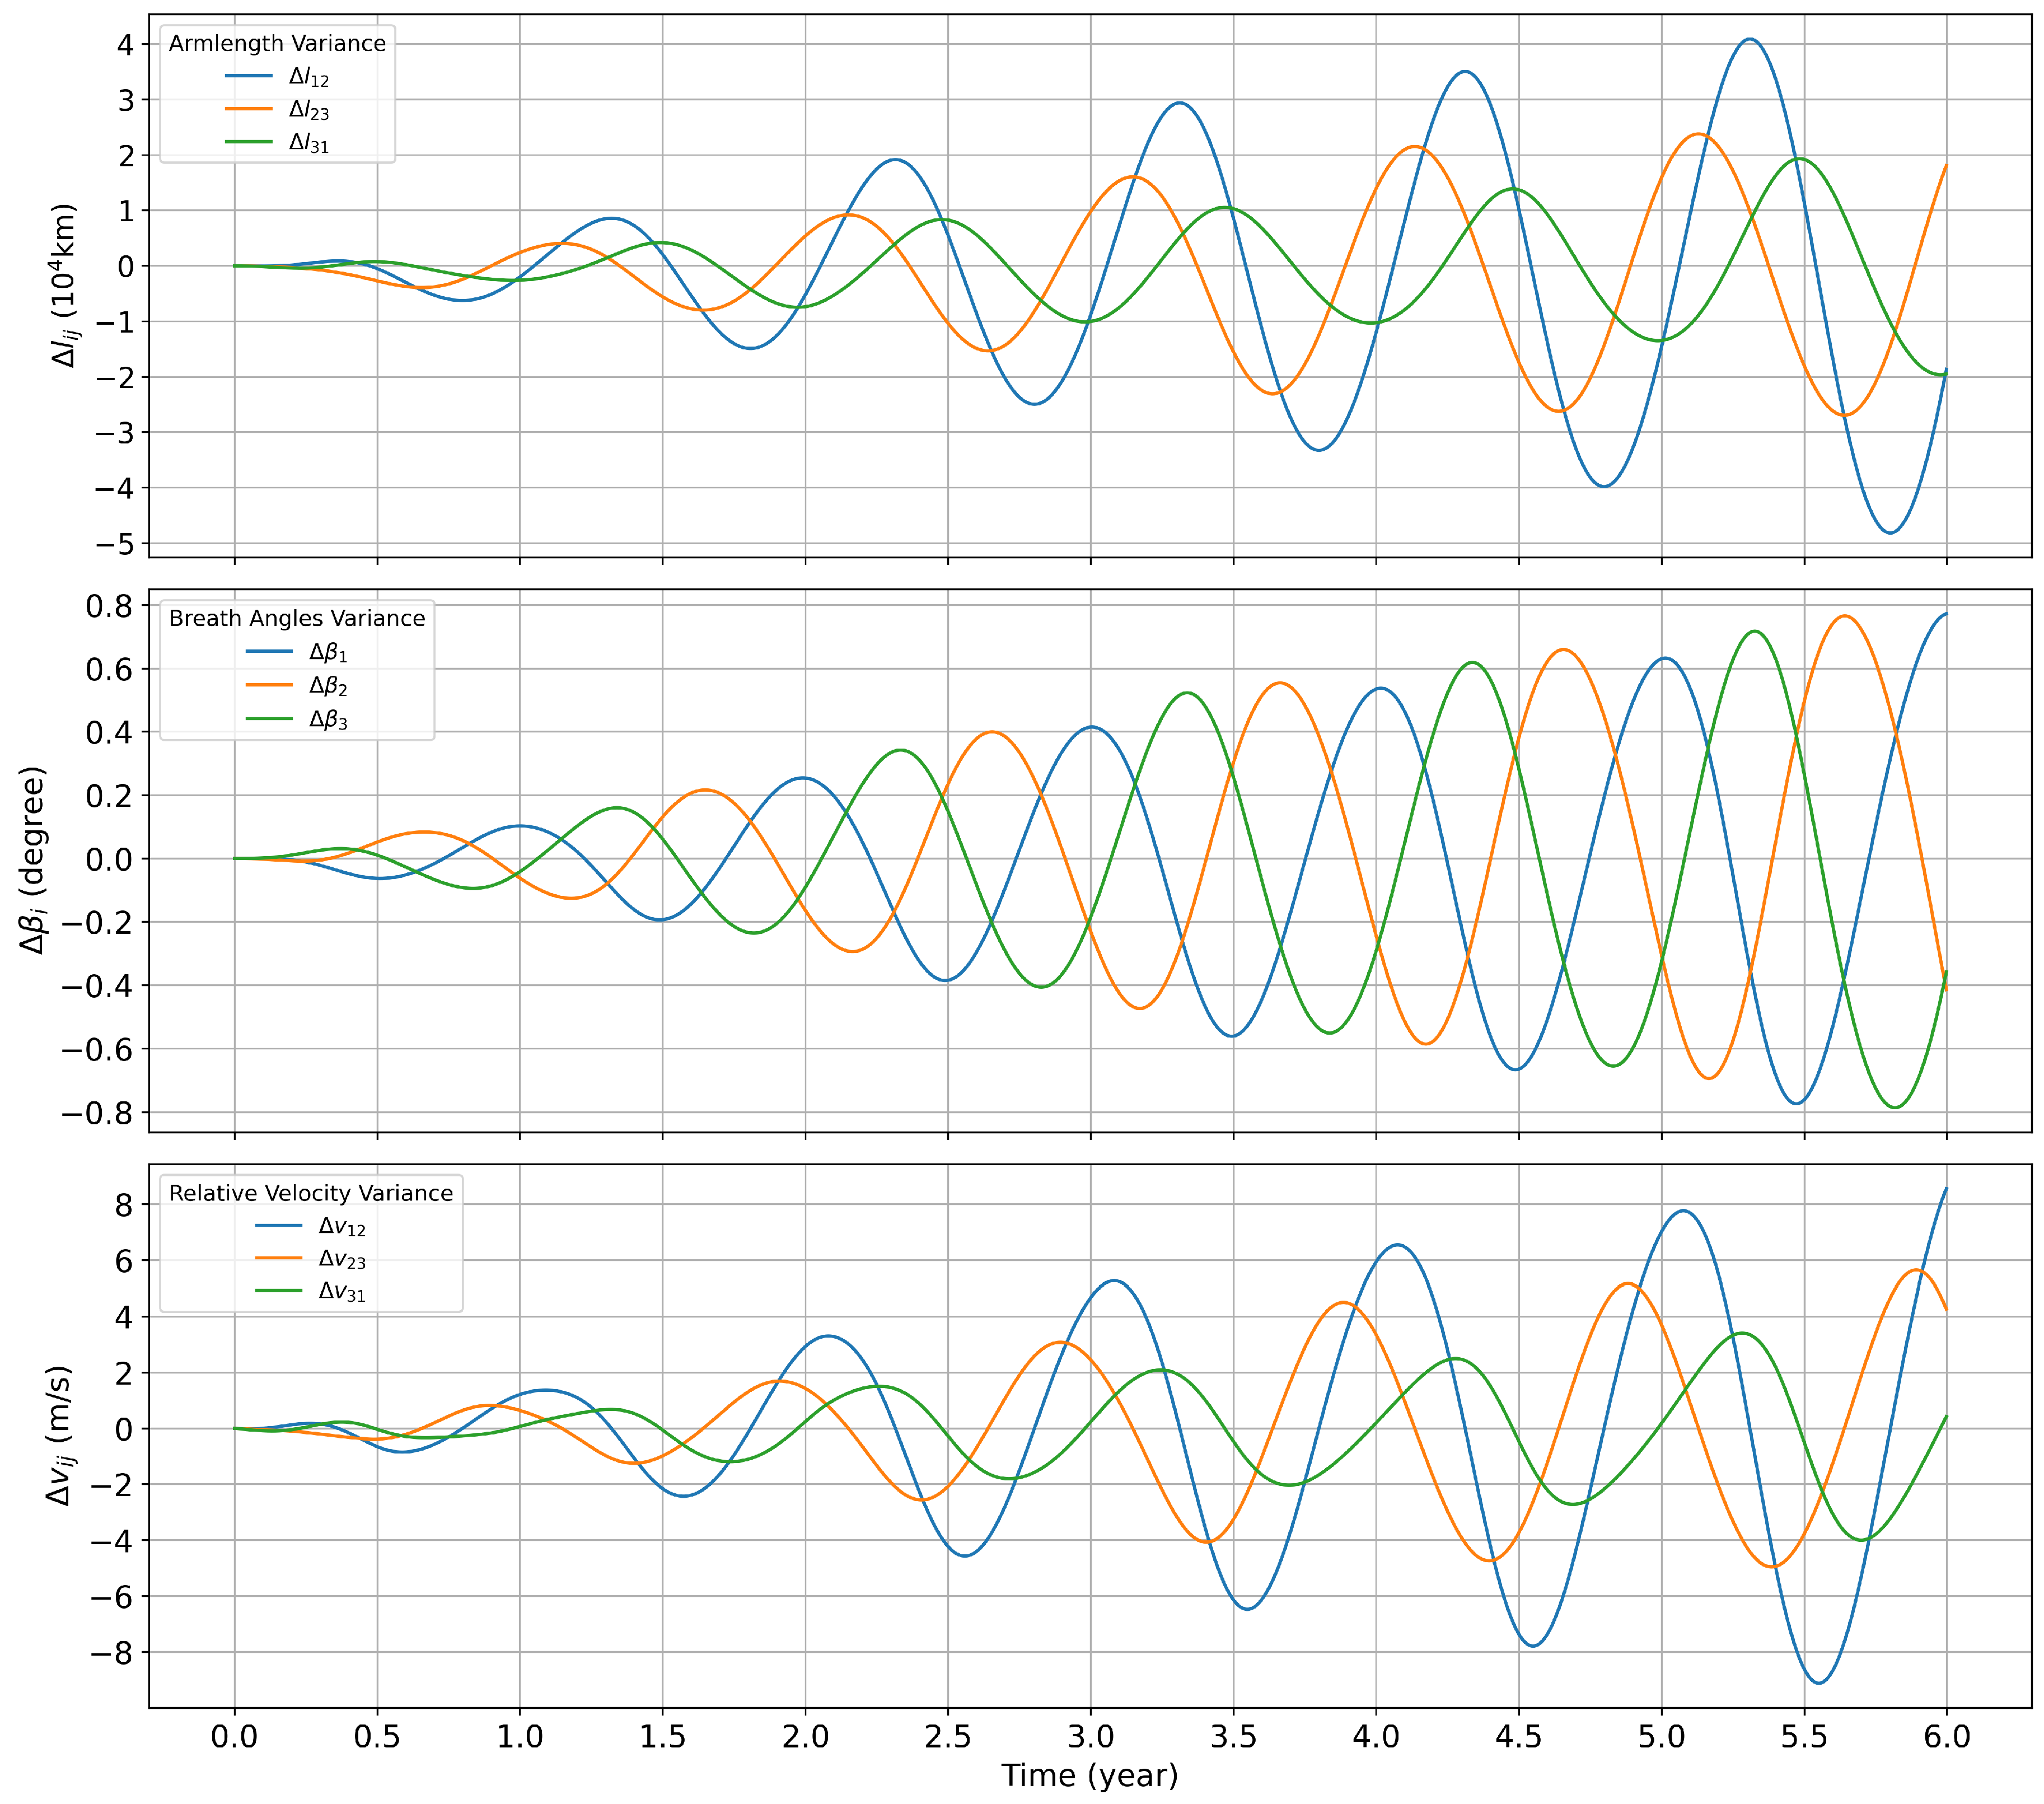Click the 3.0 tick on the x-axis
This screenshot has height=1804, width=2044.
tap(1090, 1736)
